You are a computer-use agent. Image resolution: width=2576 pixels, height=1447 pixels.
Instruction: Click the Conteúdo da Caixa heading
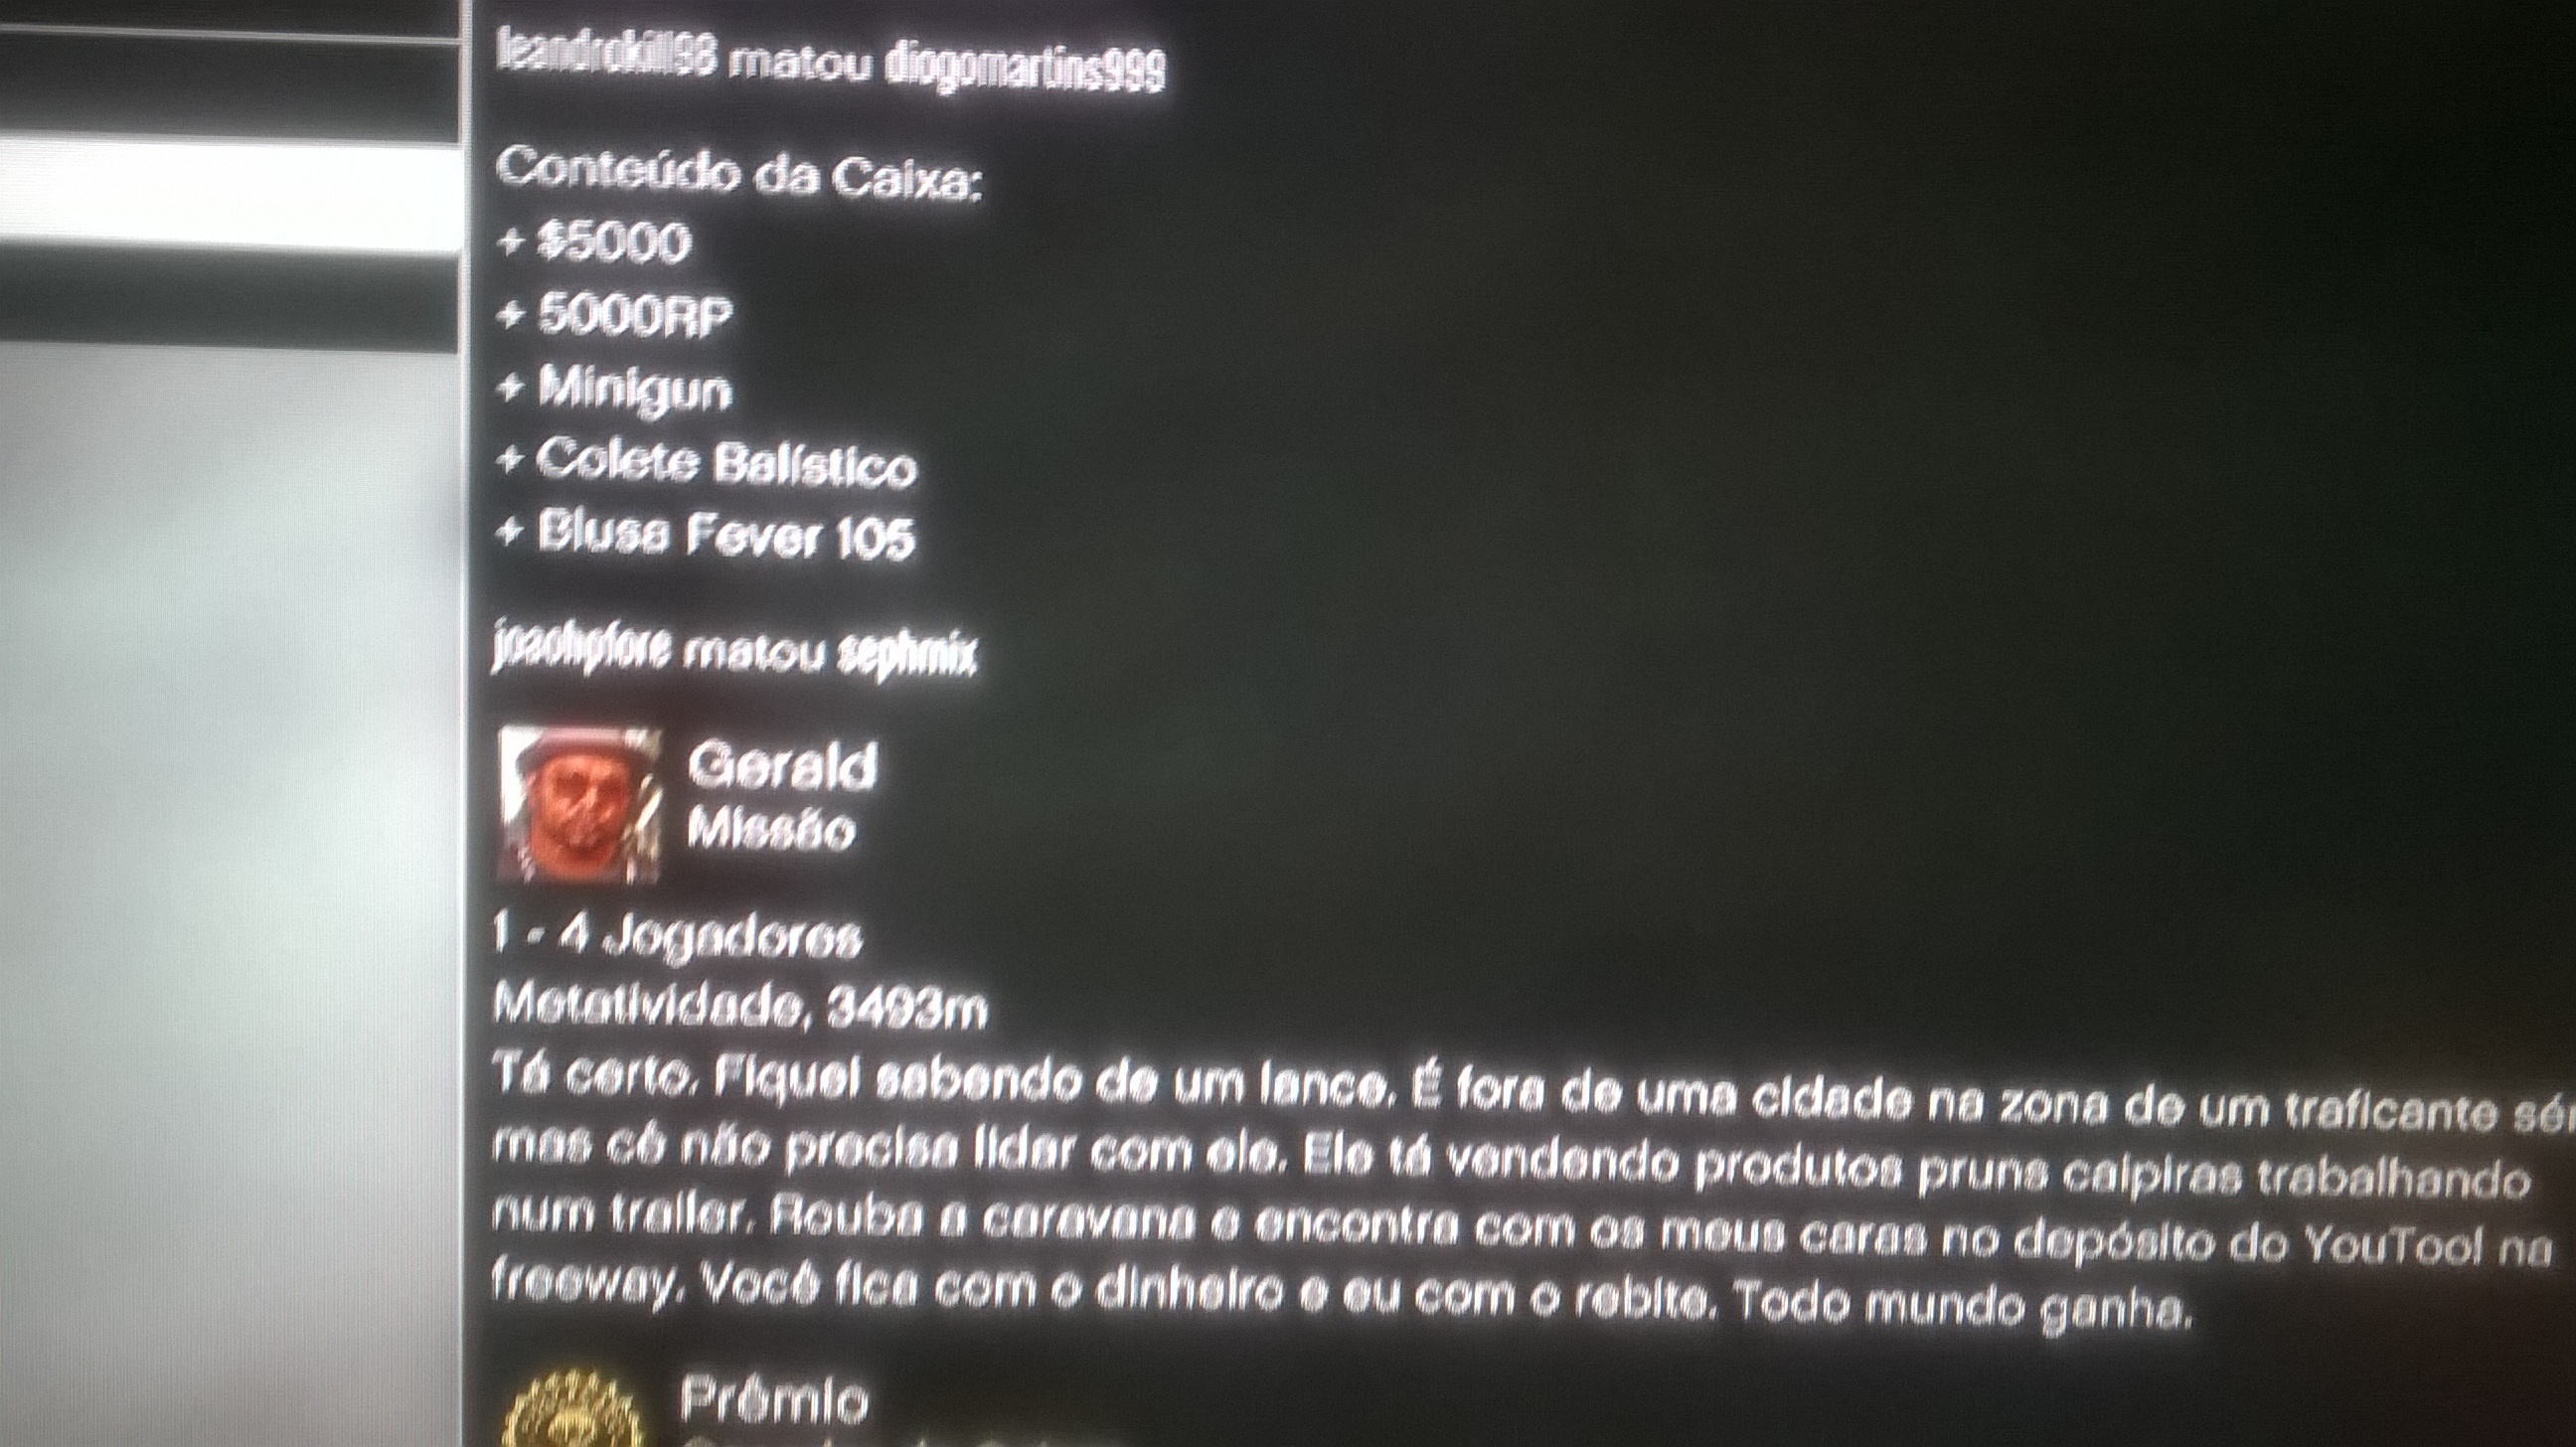click(x=739, y=174)
